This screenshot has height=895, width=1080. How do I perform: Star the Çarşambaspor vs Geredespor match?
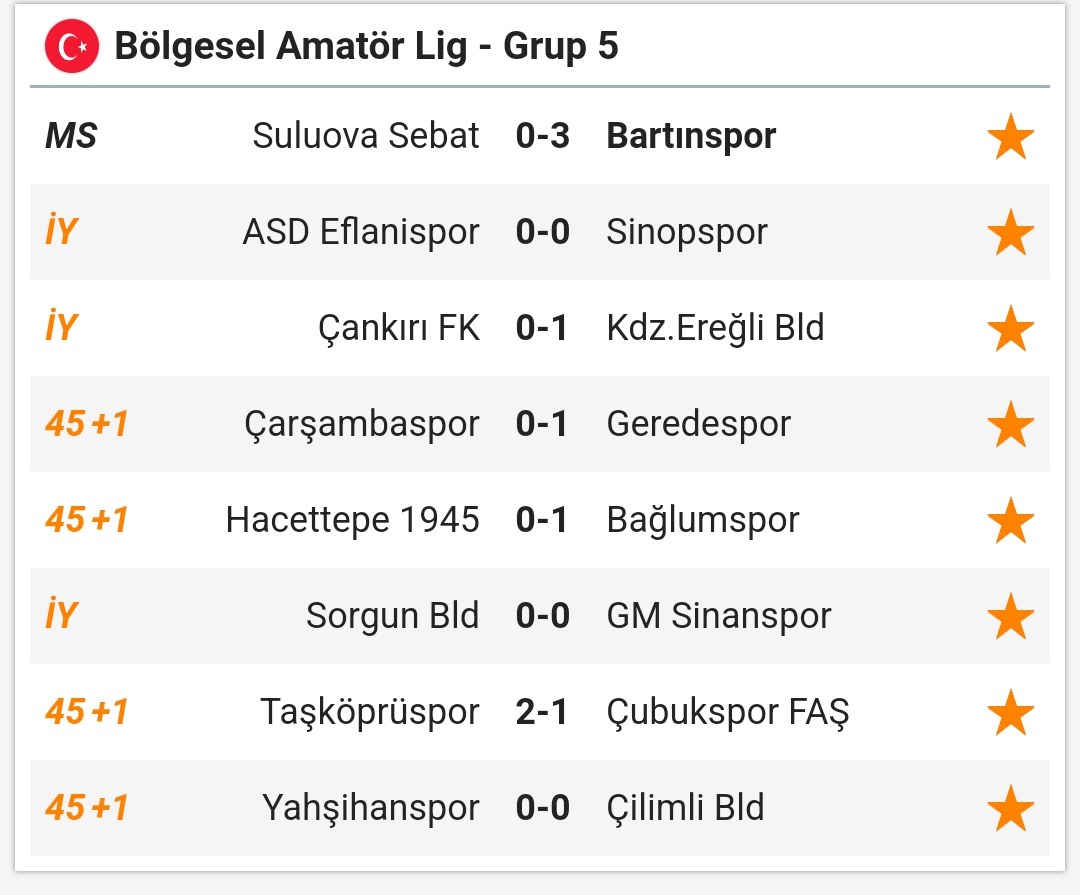(x=1010, y=424)
